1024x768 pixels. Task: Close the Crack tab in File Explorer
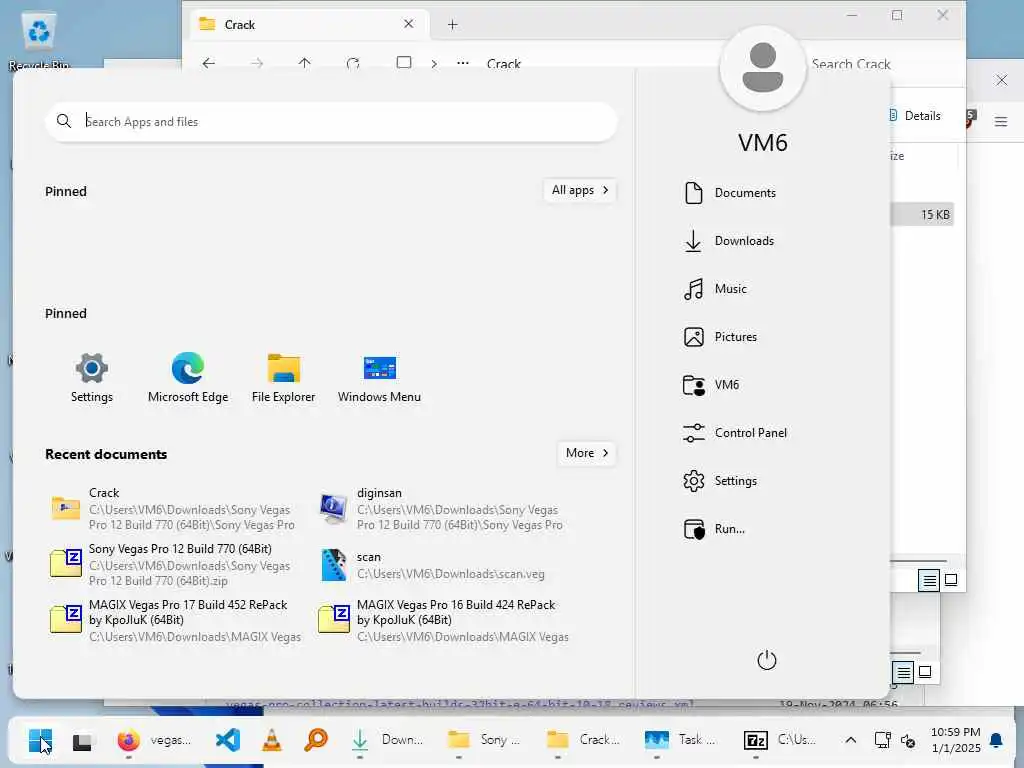[x=409, y=24]
